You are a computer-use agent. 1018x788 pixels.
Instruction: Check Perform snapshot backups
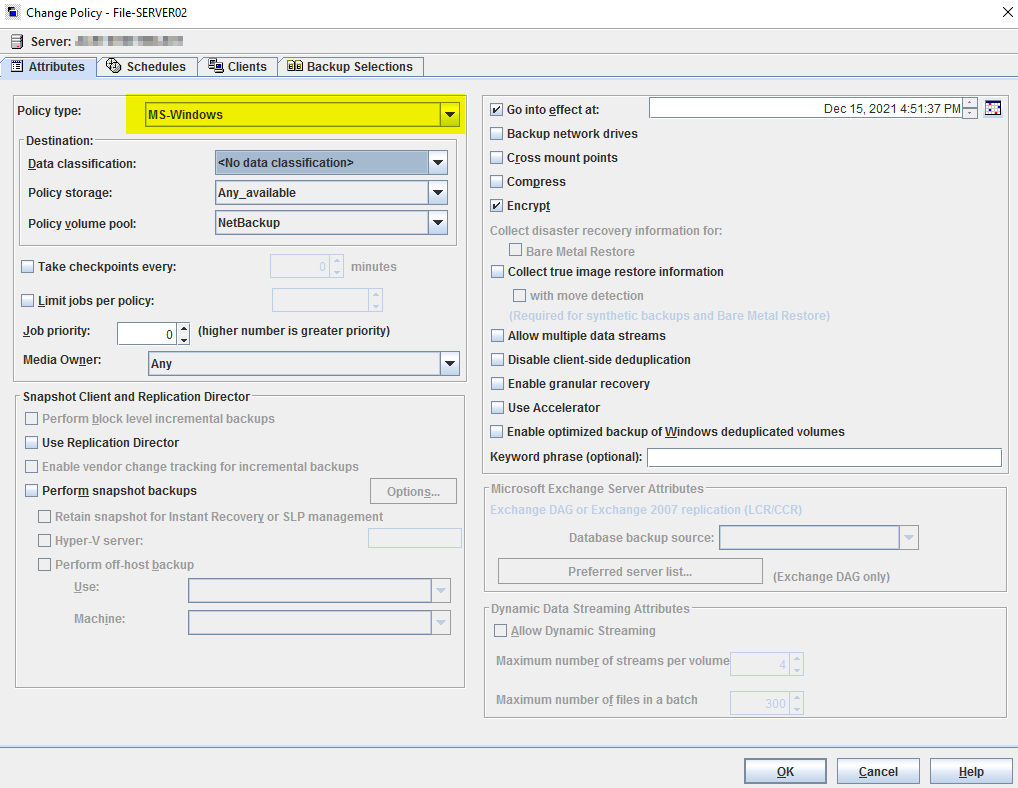31,491
